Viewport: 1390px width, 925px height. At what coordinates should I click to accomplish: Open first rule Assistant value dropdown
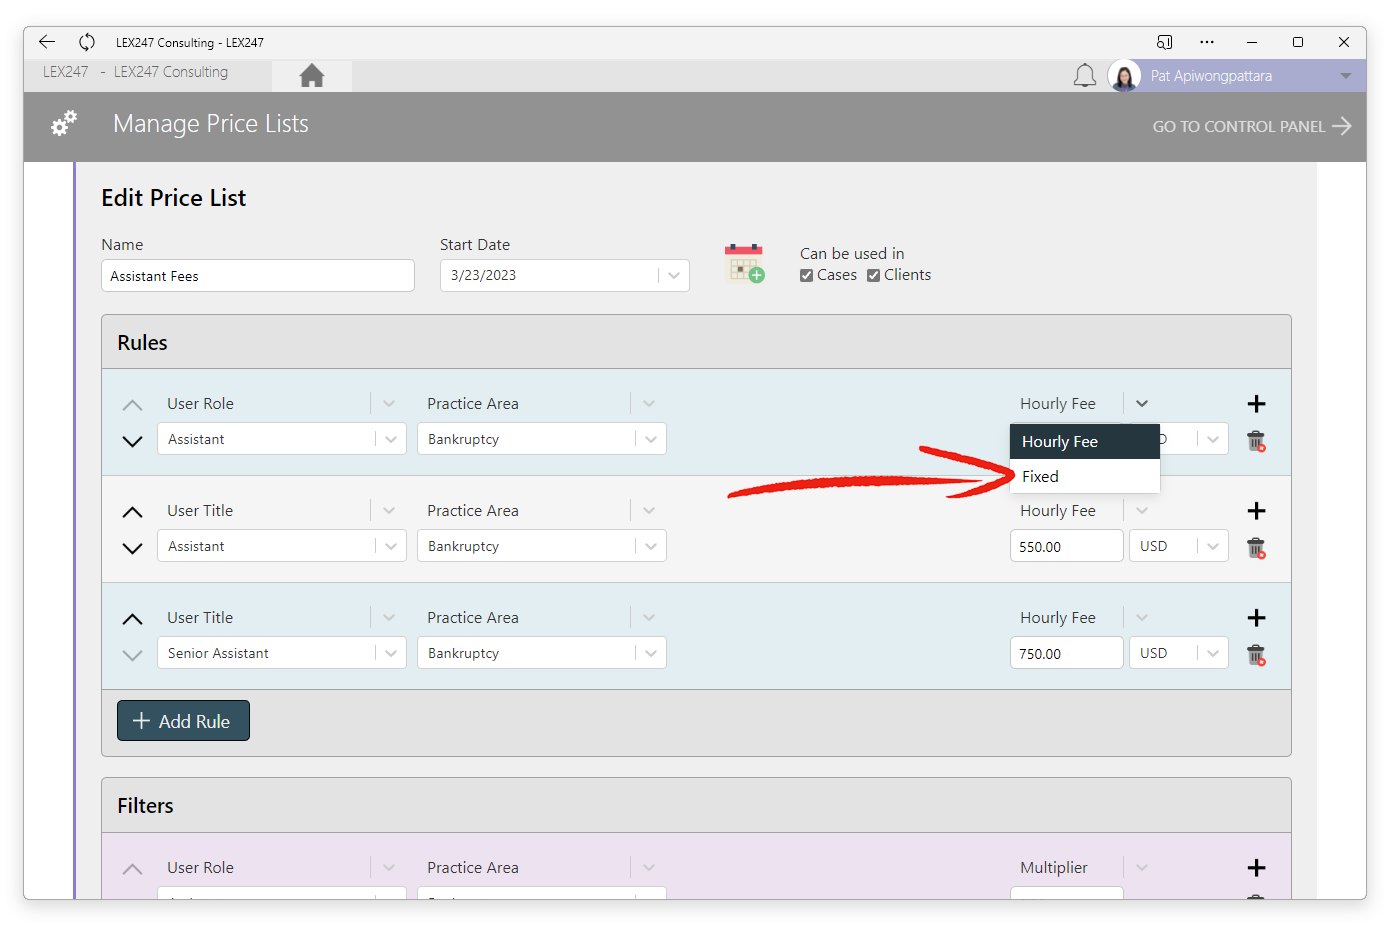point(391,439)
